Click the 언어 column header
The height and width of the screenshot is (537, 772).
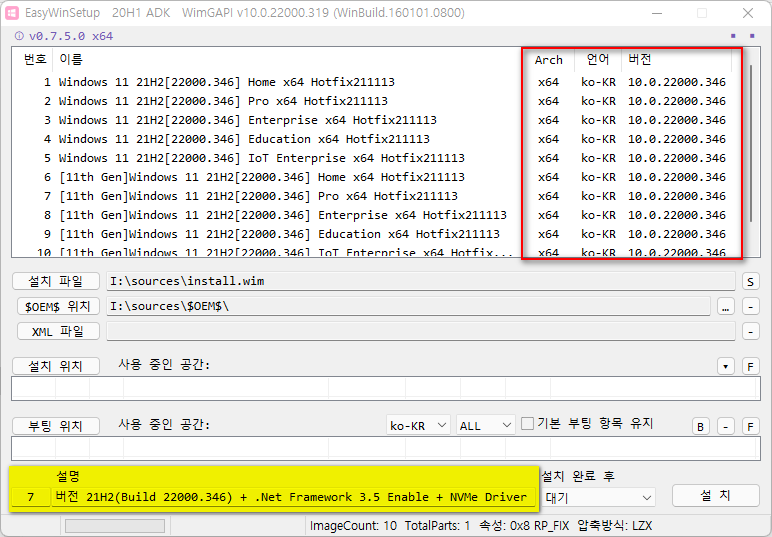598,60
